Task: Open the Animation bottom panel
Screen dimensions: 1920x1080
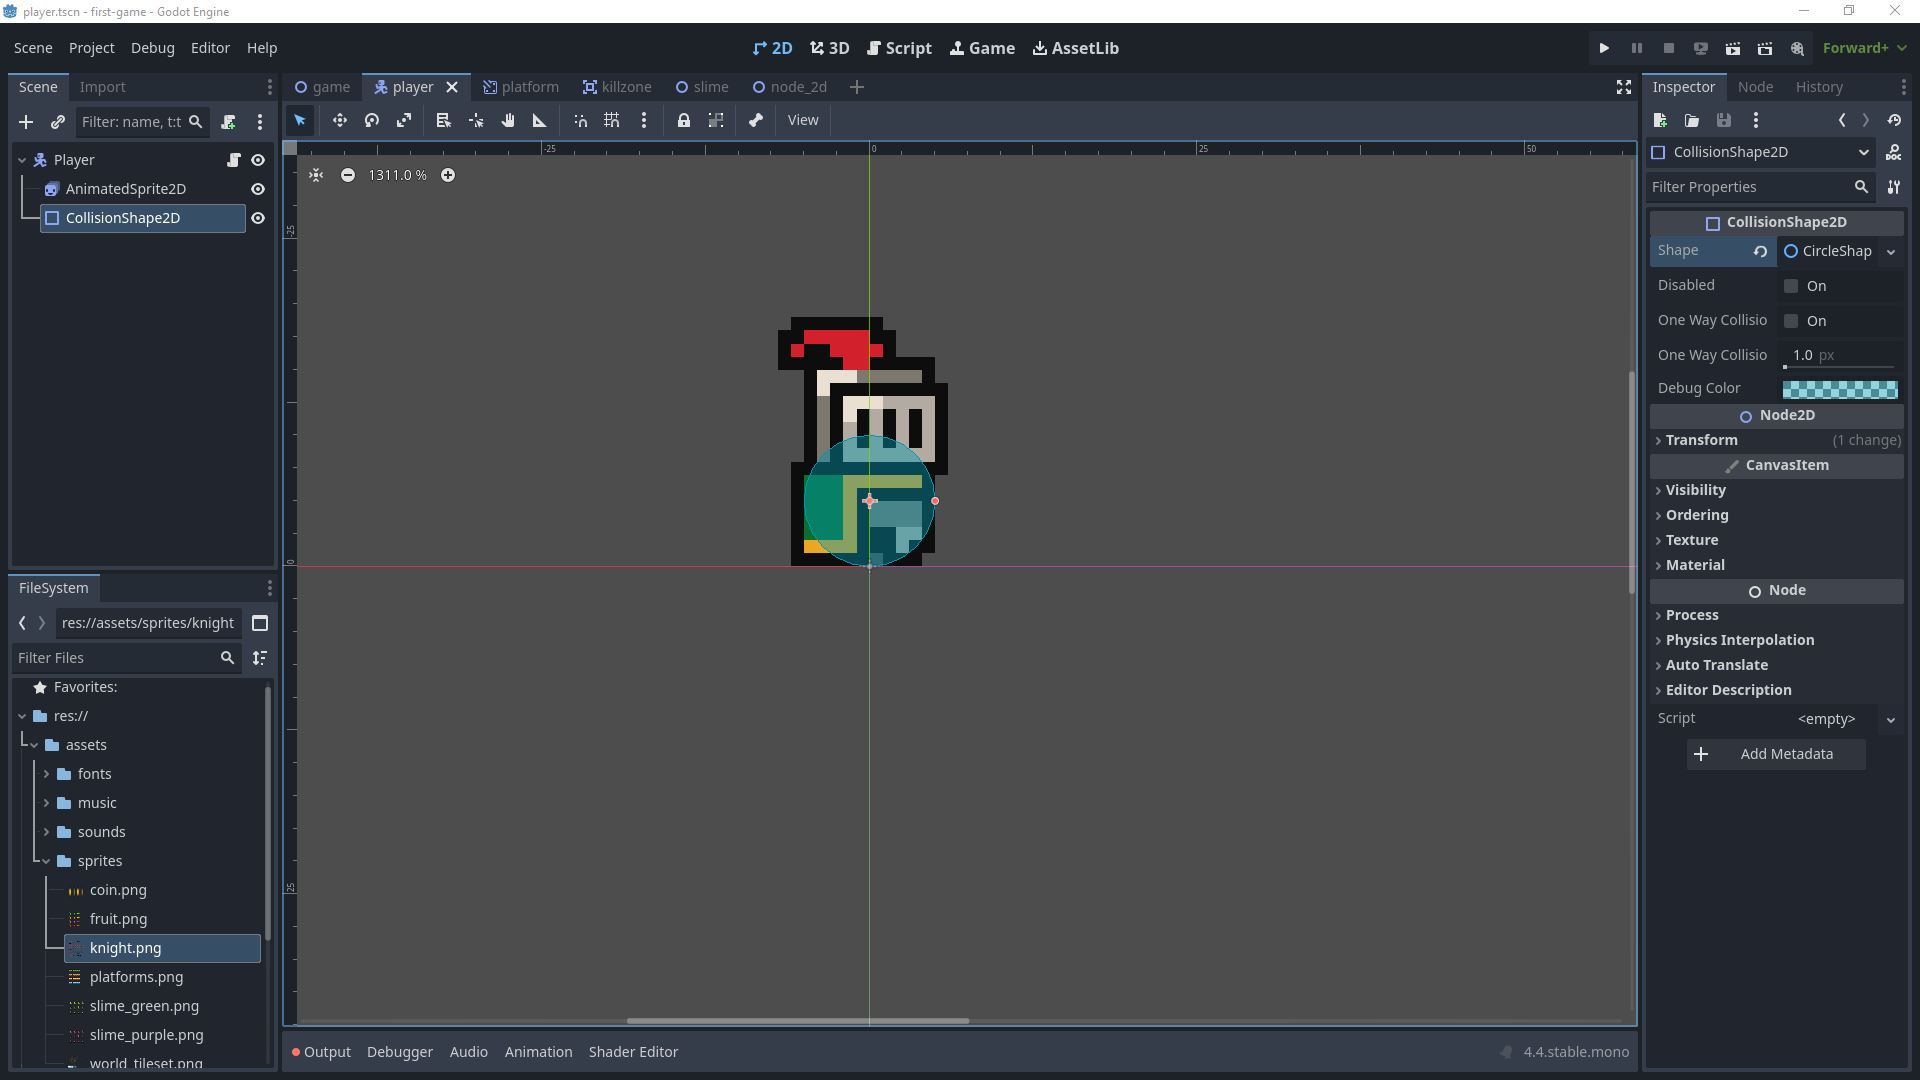Action: coord(538,1052)
